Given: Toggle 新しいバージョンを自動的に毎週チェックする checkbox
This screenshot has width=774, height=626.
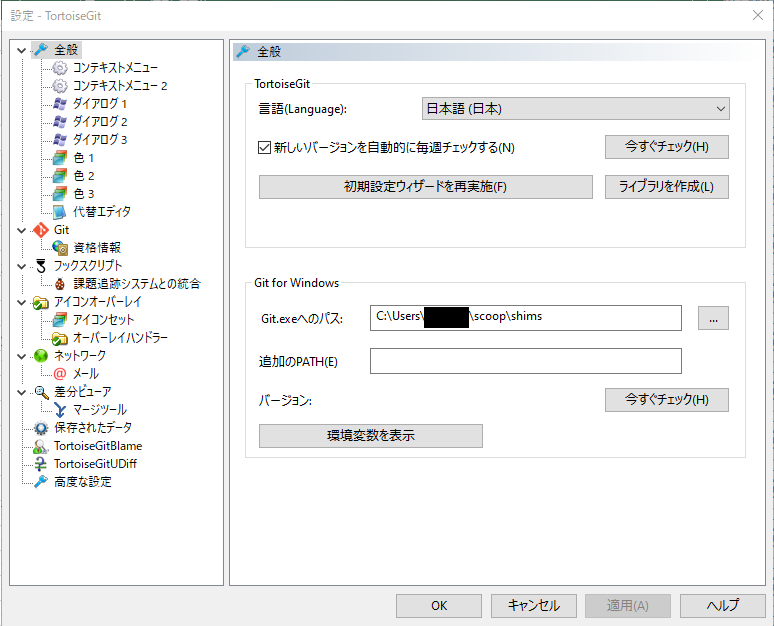Looking at the screenshot, I should point(265,148).
